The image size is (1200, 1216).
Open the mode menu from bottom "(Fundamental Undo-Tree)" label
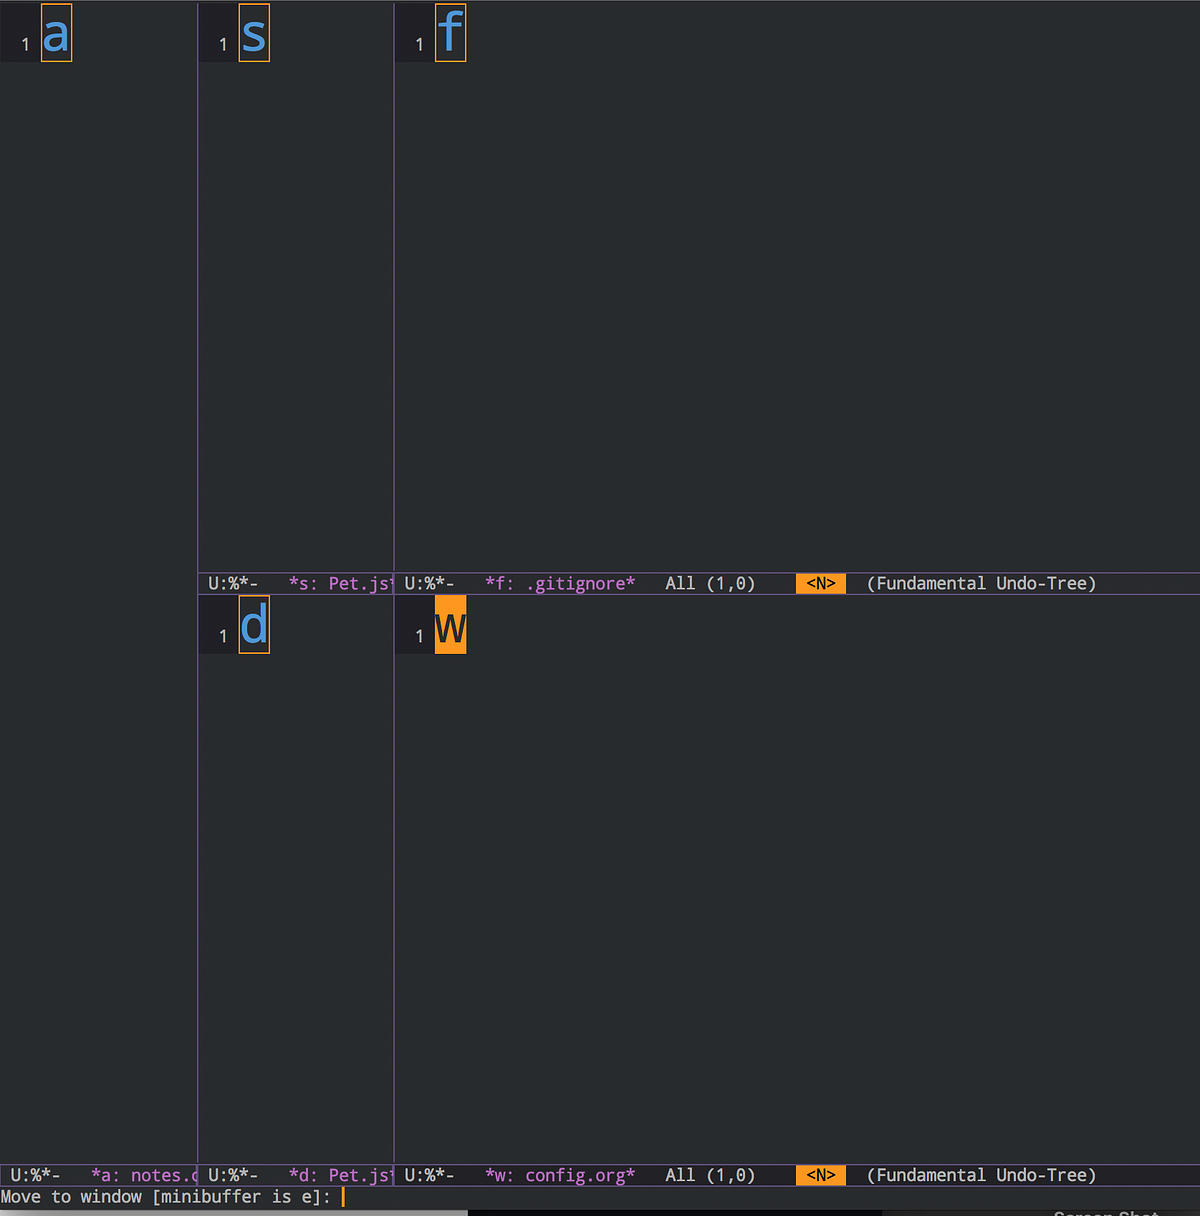tap(981, 1175)
